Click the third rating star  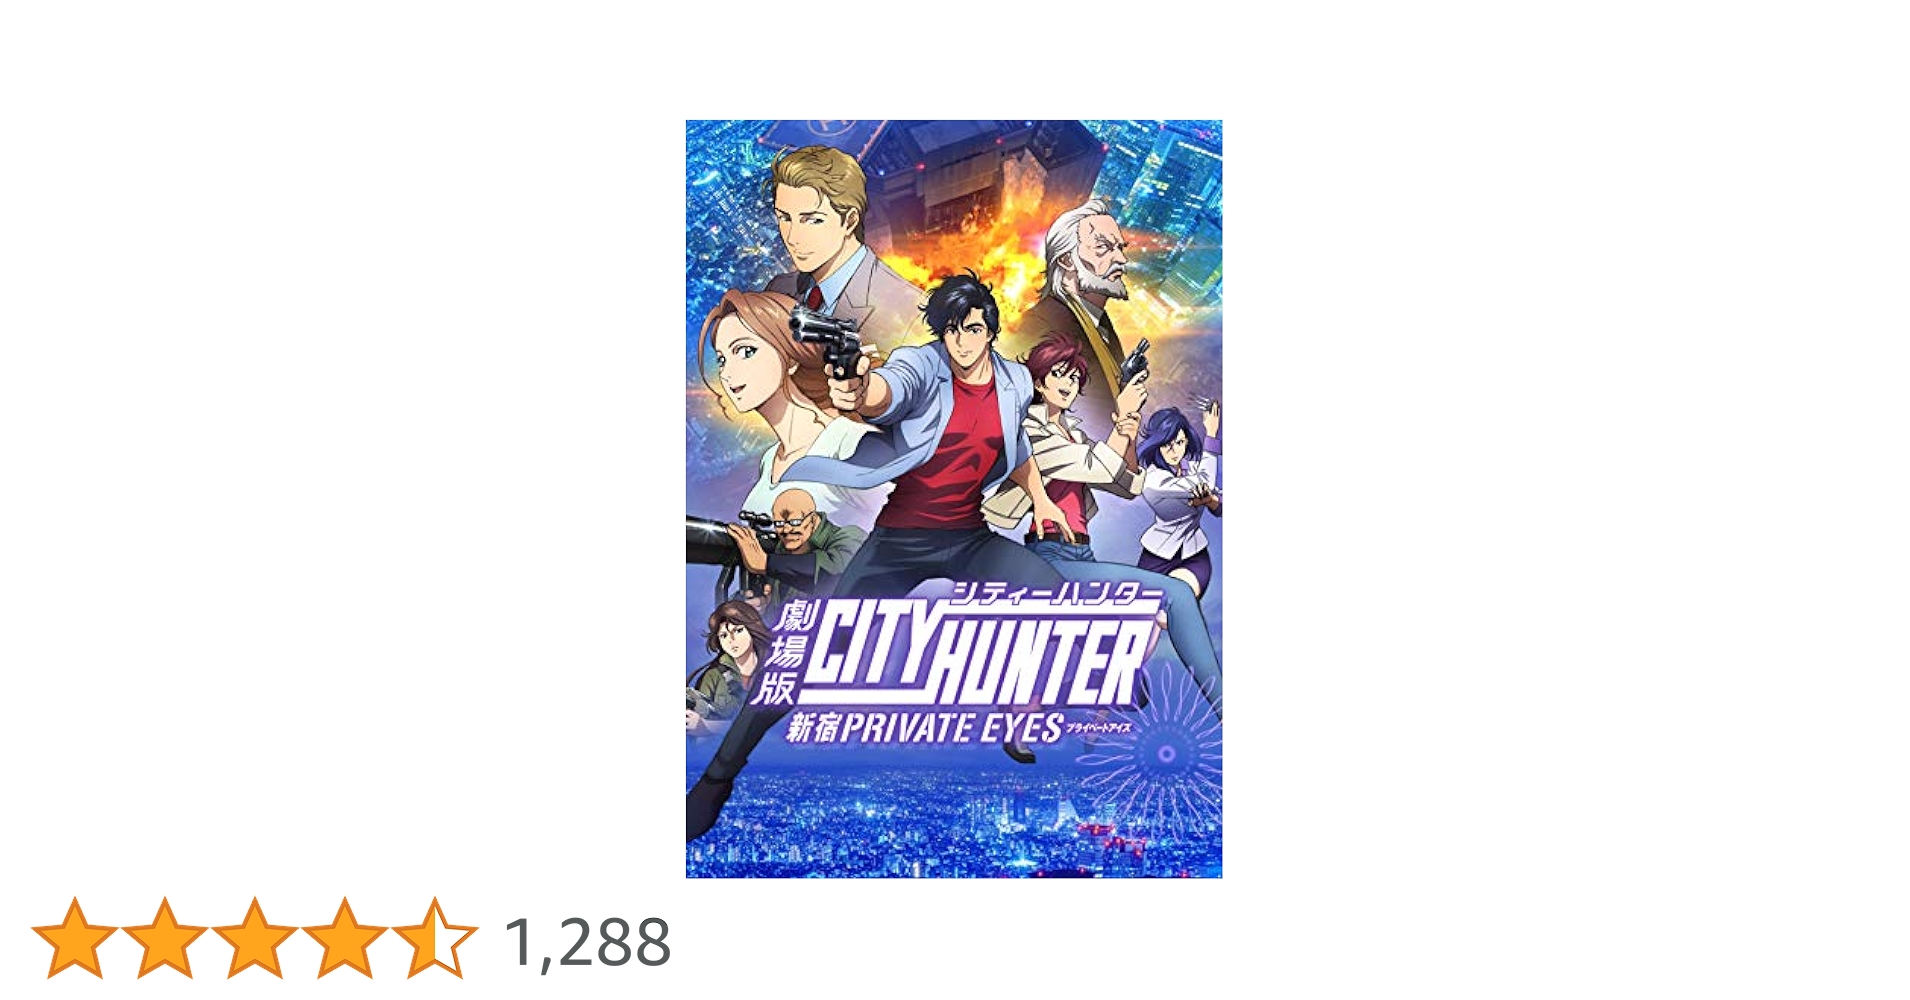pos(254,937)
